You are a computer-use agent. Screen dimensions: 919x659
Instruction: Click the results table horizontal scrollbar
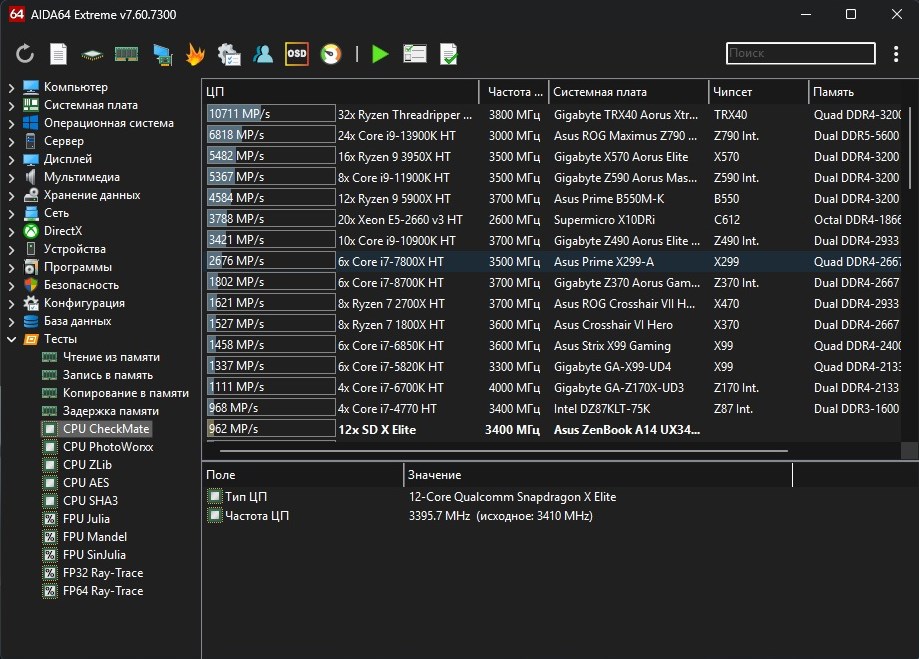tap(500, 451)
